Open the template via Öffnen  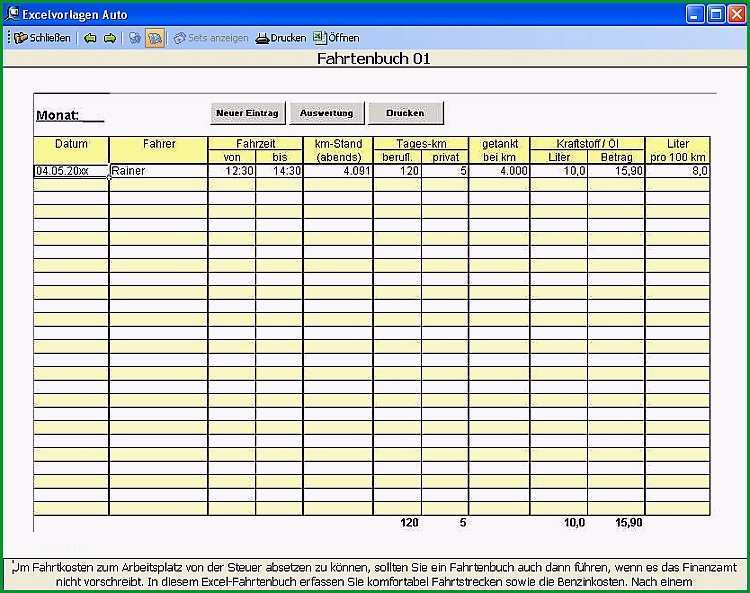[336, 37]
